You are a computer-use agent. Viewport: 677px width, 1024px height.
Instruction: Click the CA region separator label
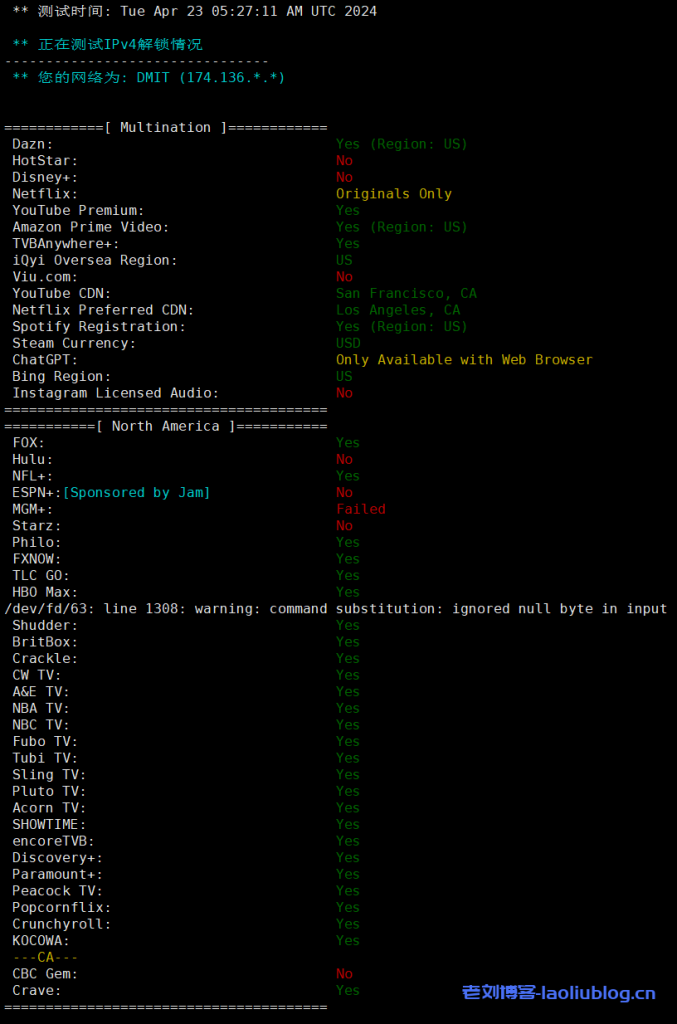(45, 957)
